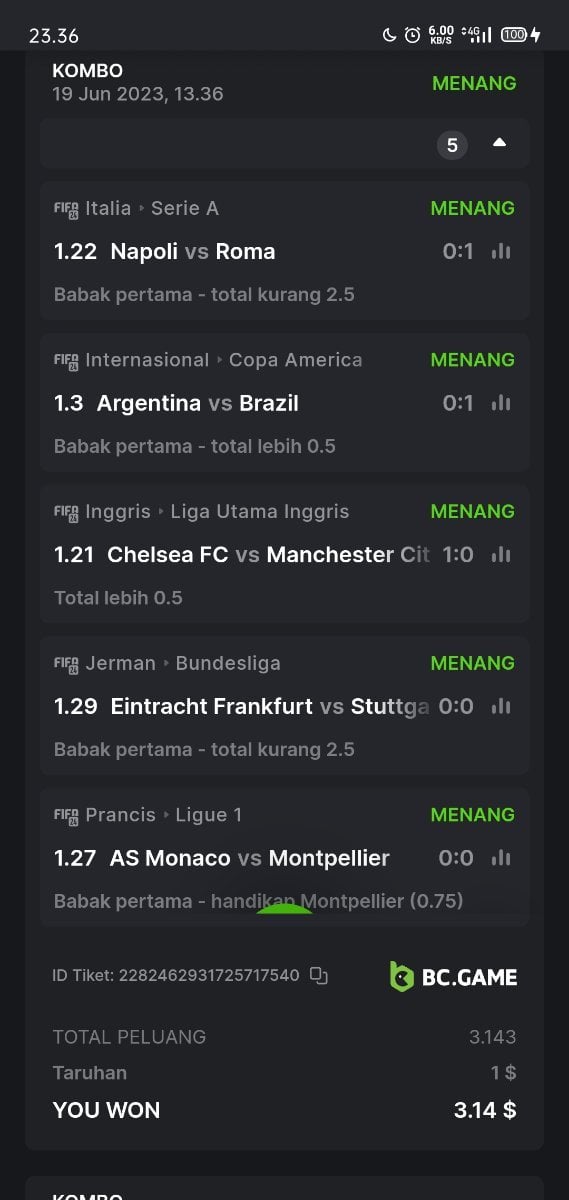Tap the 5 selections count badge
The image size is (569, 1200).
(452, 146)
